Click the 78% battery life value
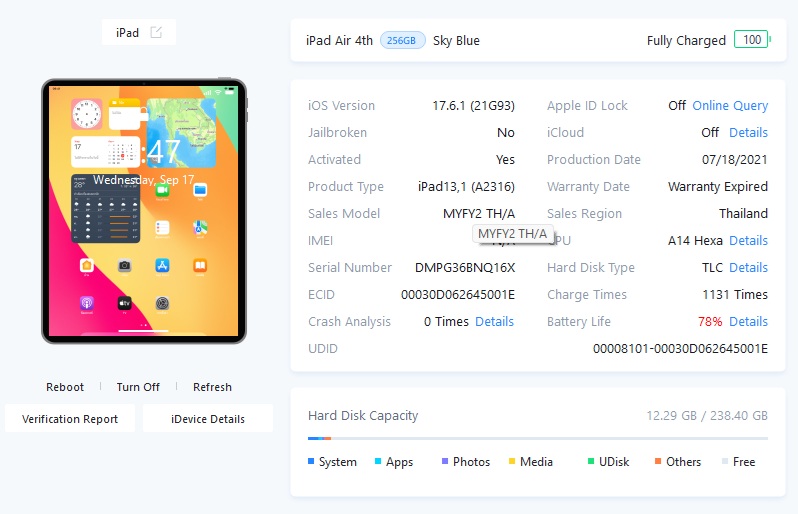 (x=710, y=321)
